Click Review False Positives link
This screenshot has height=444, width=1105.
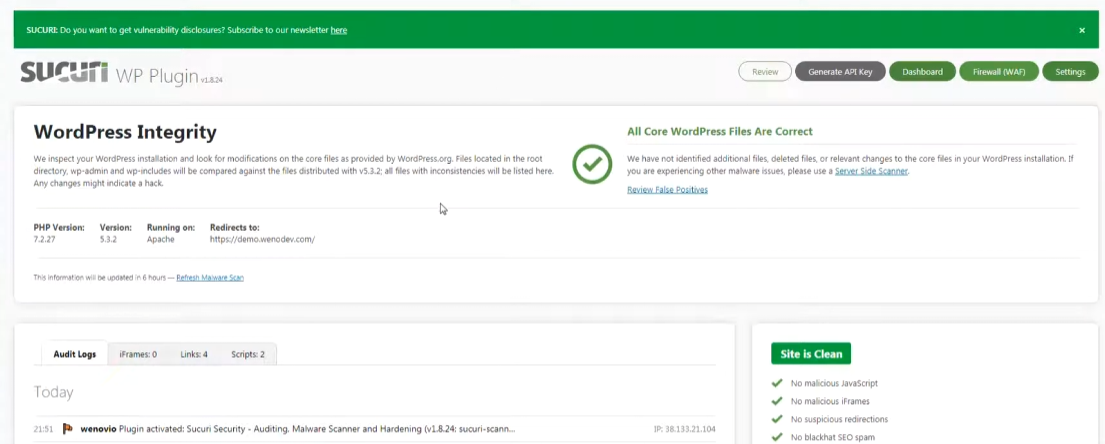[x=667, y=189]
